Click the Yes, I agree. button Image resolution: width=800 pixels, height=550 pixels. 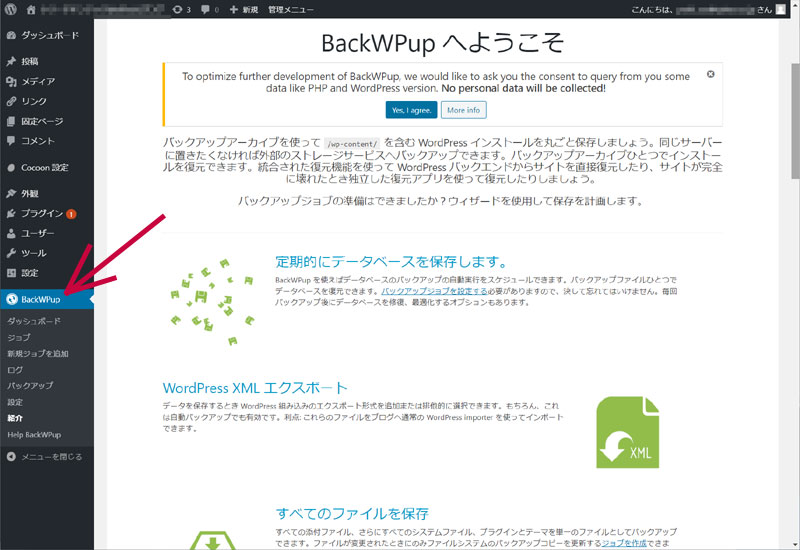pos(411,110)
